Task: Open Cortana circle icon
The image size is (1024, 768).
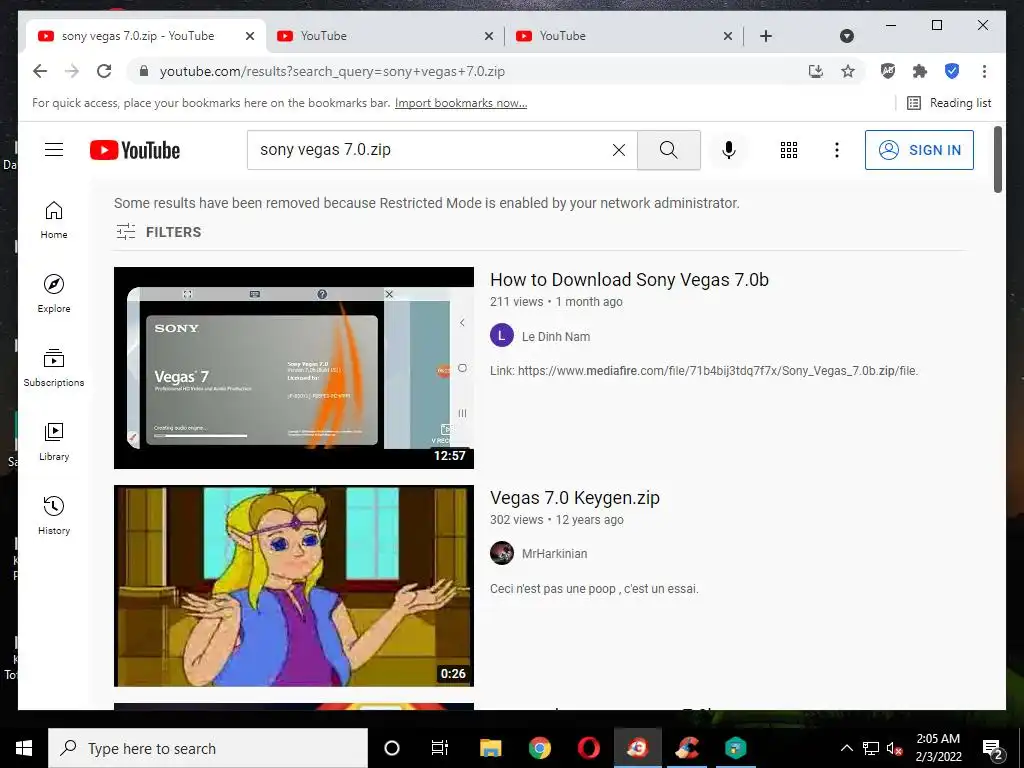Action: (x=392, y=748)
